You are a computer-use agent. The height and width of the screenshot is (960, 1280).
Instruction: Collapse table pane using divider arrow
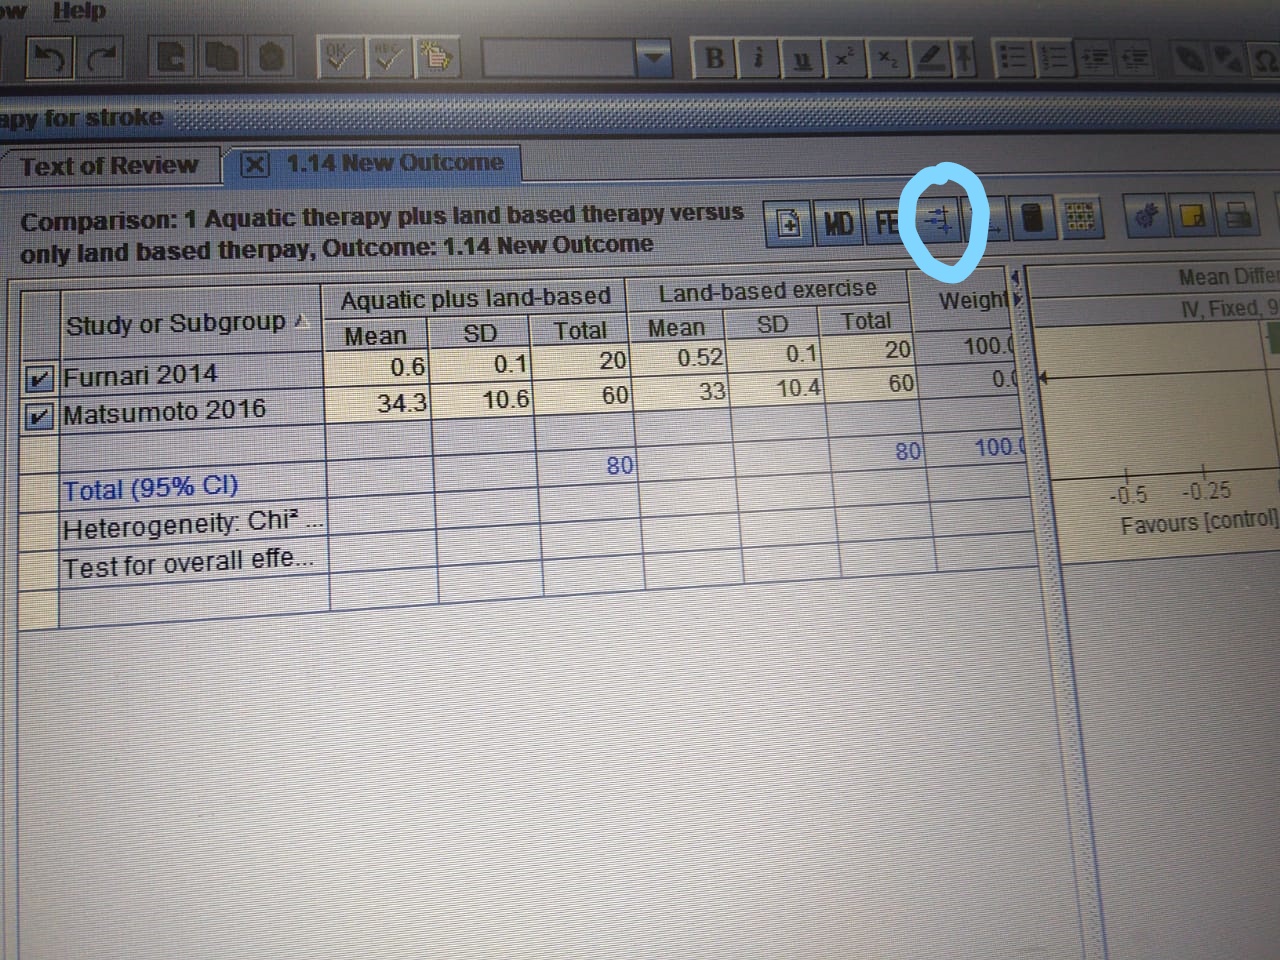[x=1017, y=278]
